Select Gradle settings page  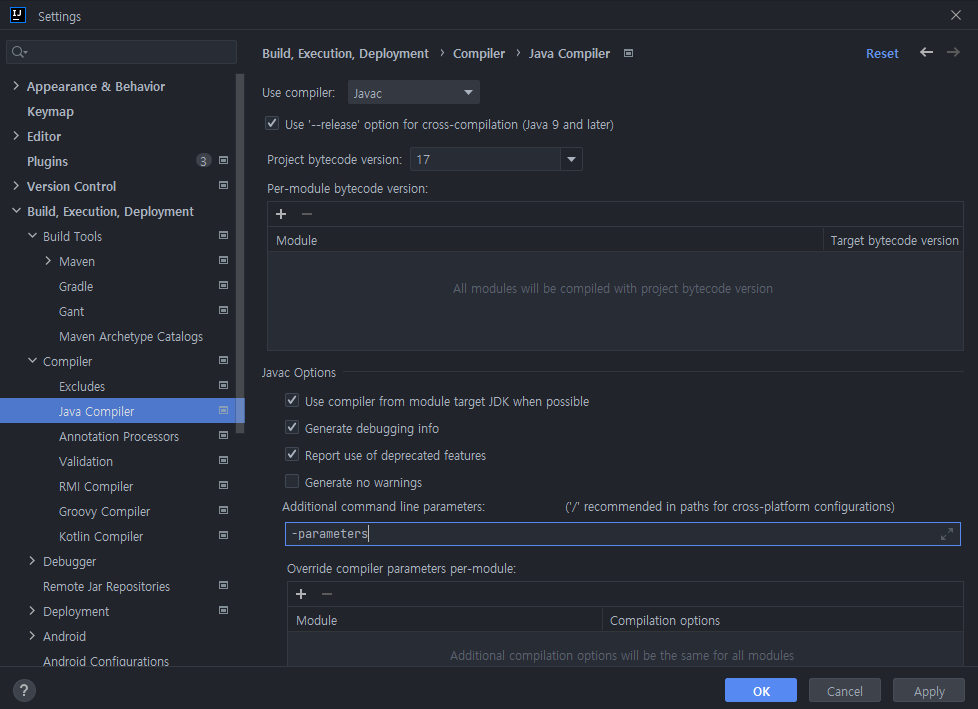(76, 286)
